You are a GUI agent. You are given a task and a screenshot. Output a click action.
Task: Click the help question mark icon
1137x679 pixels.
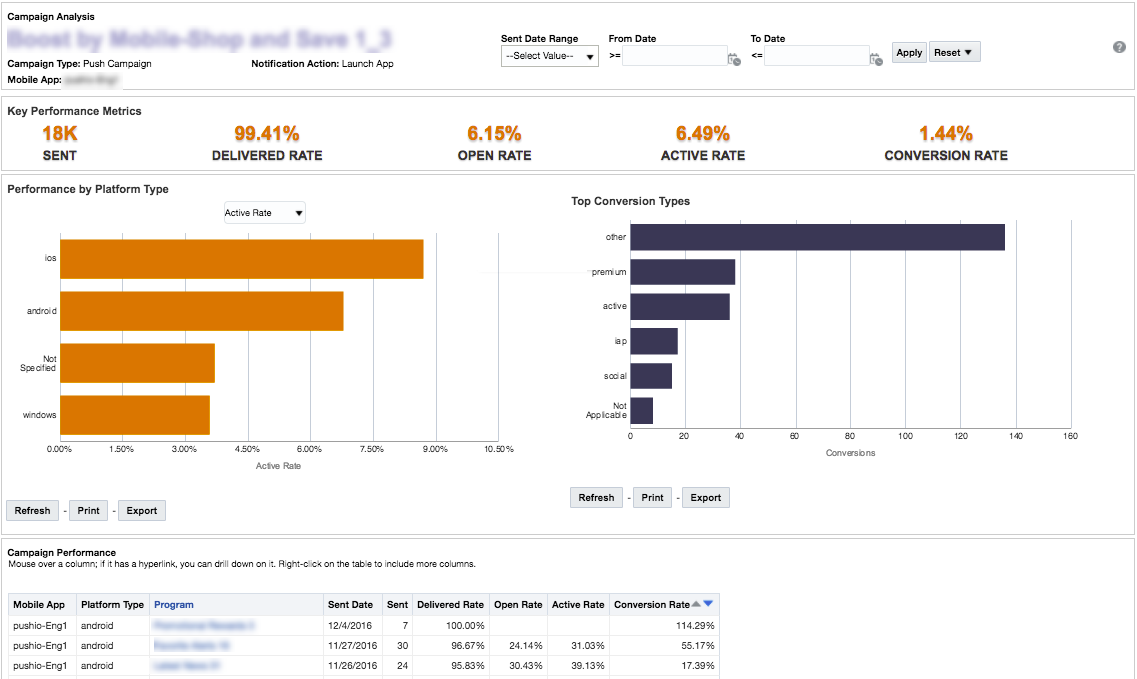1119,47
